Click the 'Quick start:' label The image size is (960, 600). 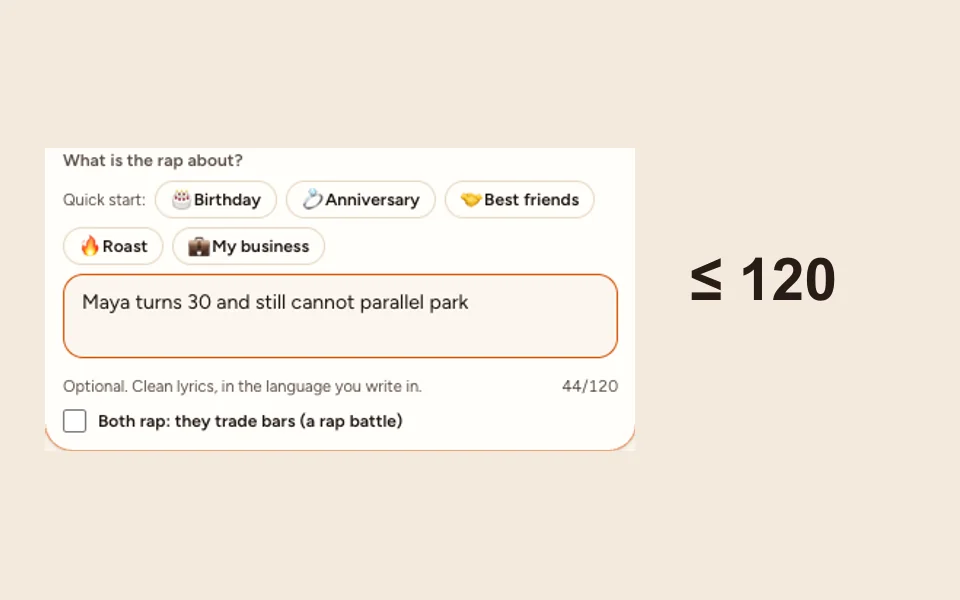coord(104,200)
